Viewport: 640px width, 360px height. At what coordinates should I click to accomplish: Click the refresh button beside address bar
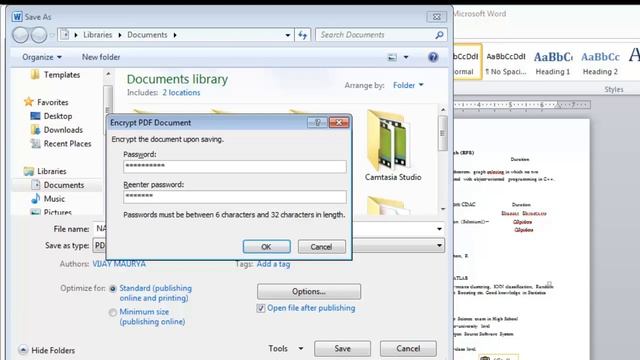[302, 35]
